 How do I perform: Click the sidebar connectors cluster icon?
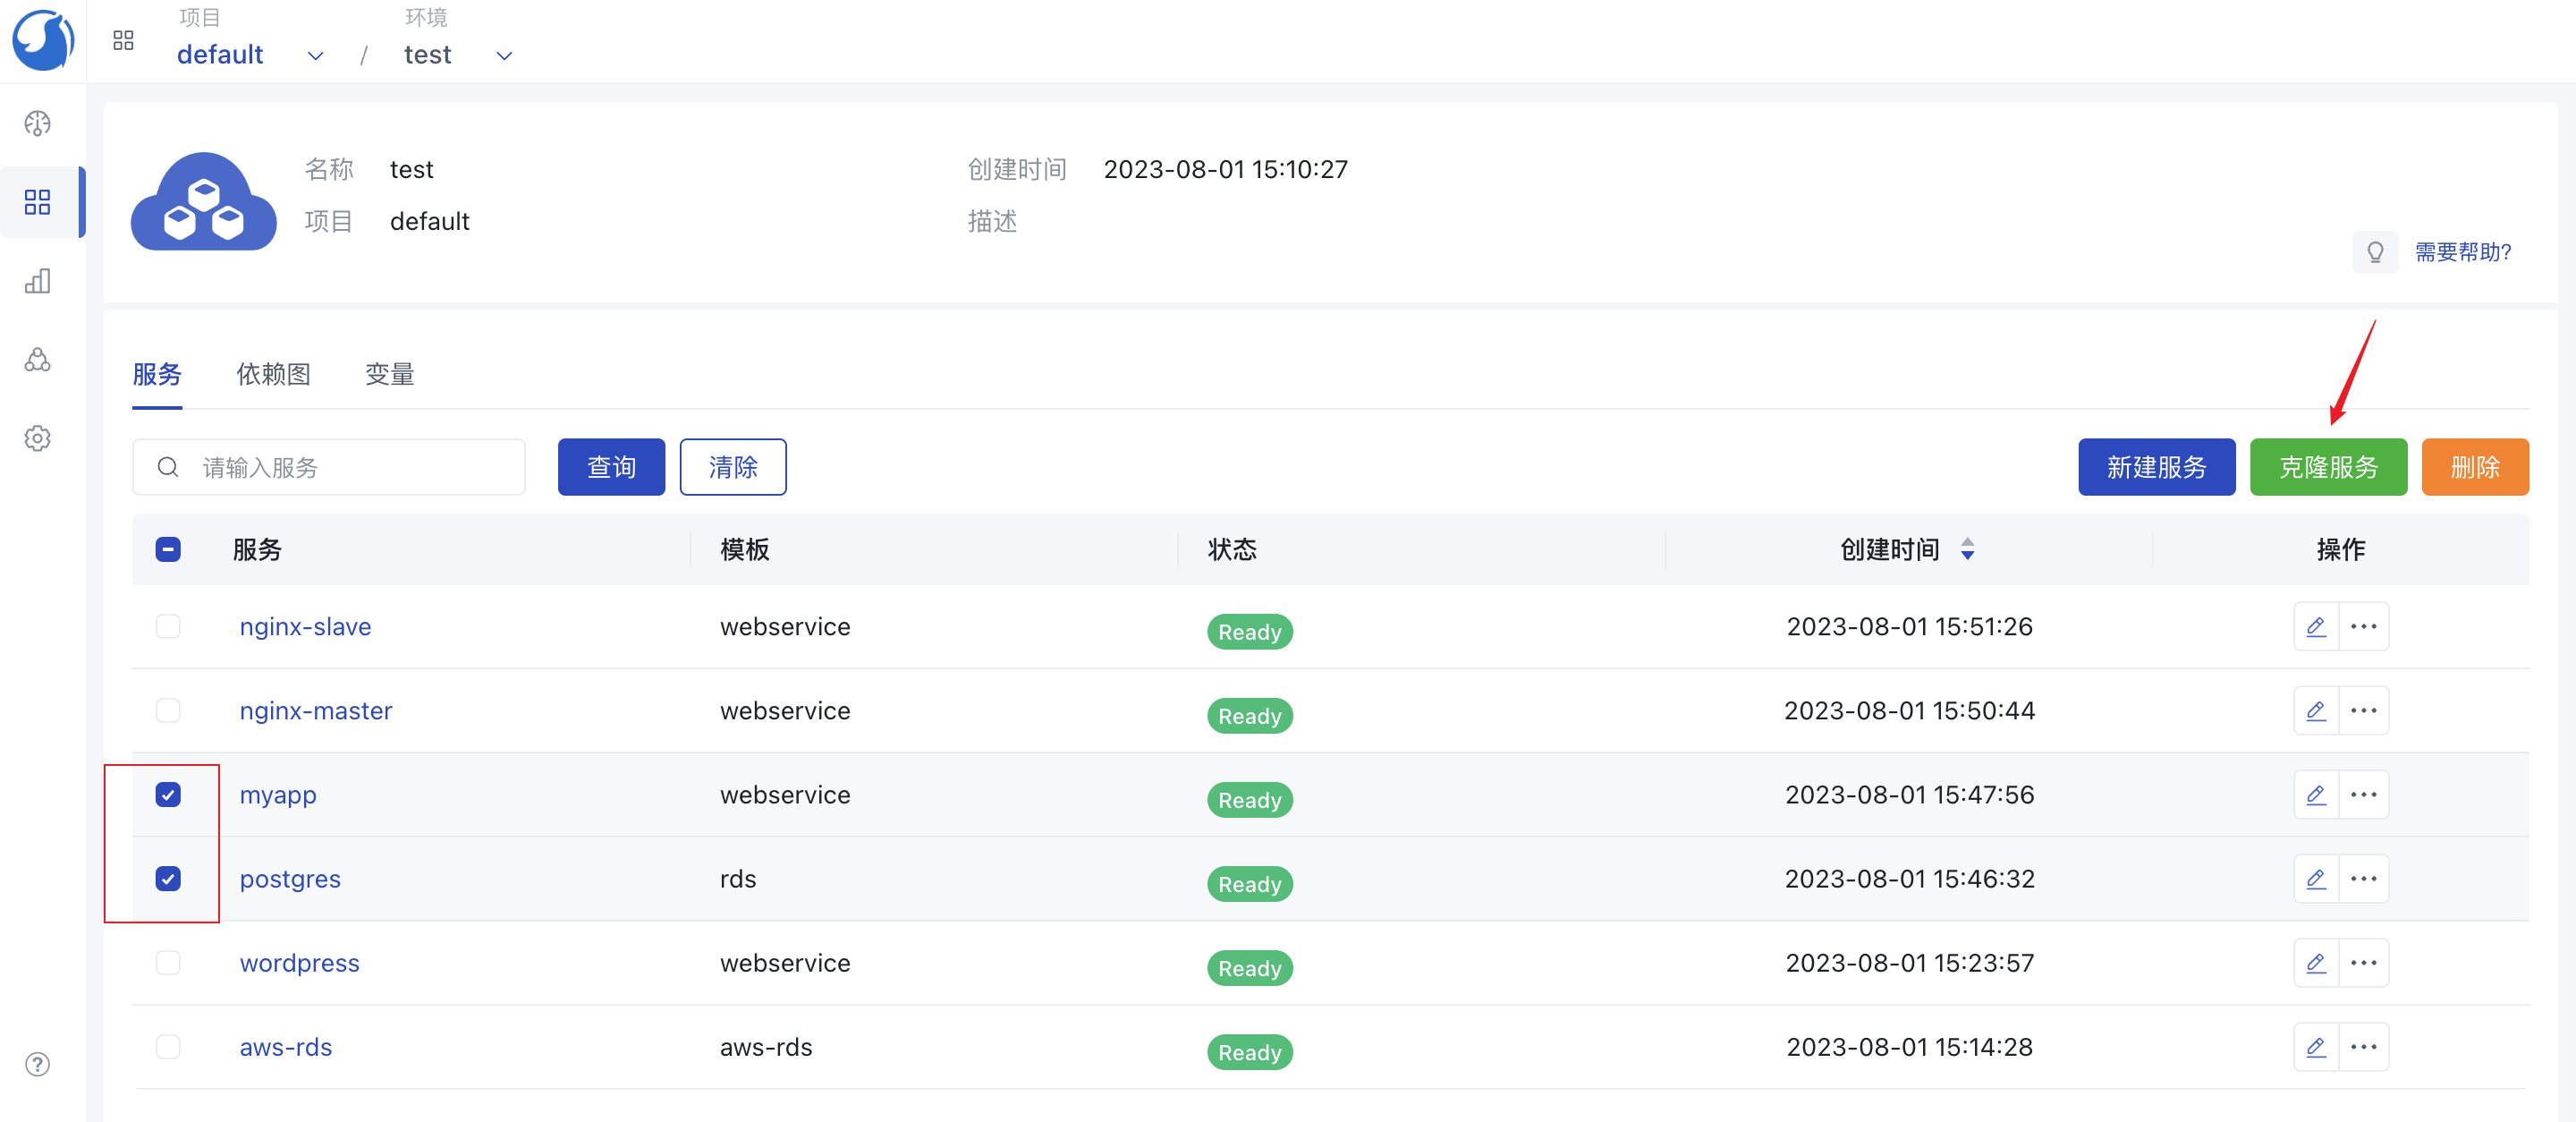pyautogui.click(x=38, y=360)
